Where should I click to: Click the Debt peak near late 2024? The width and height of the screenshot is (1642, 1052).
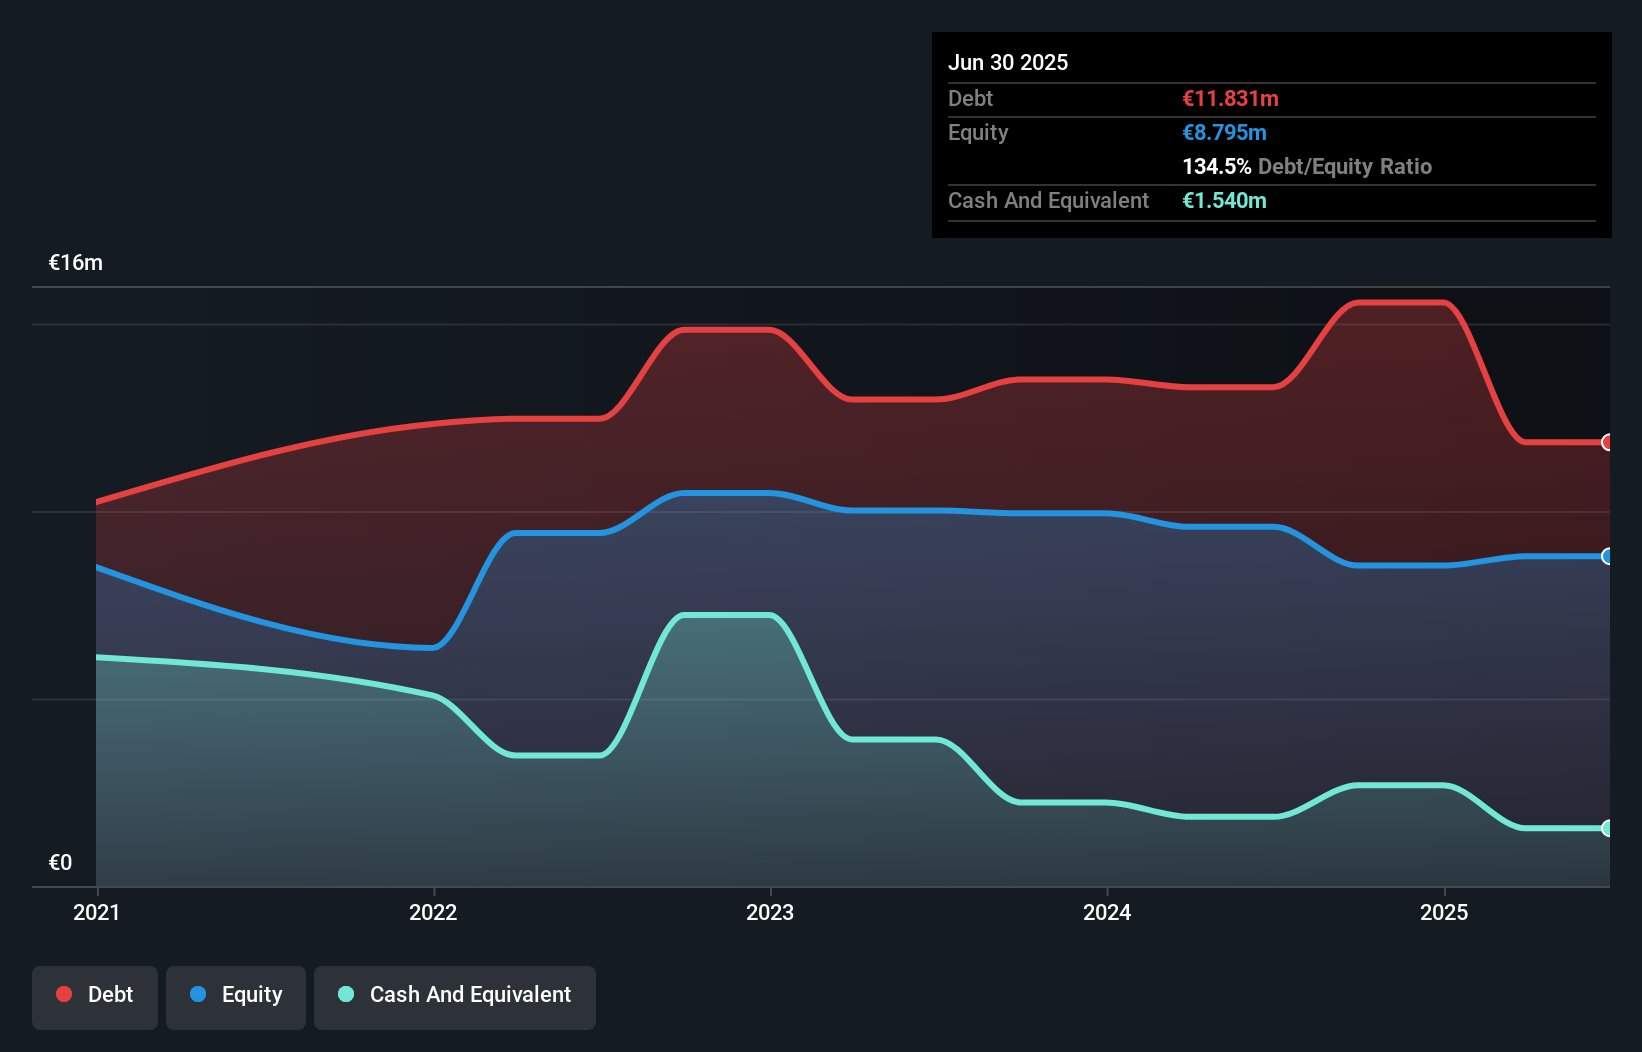click(1400, 302)
